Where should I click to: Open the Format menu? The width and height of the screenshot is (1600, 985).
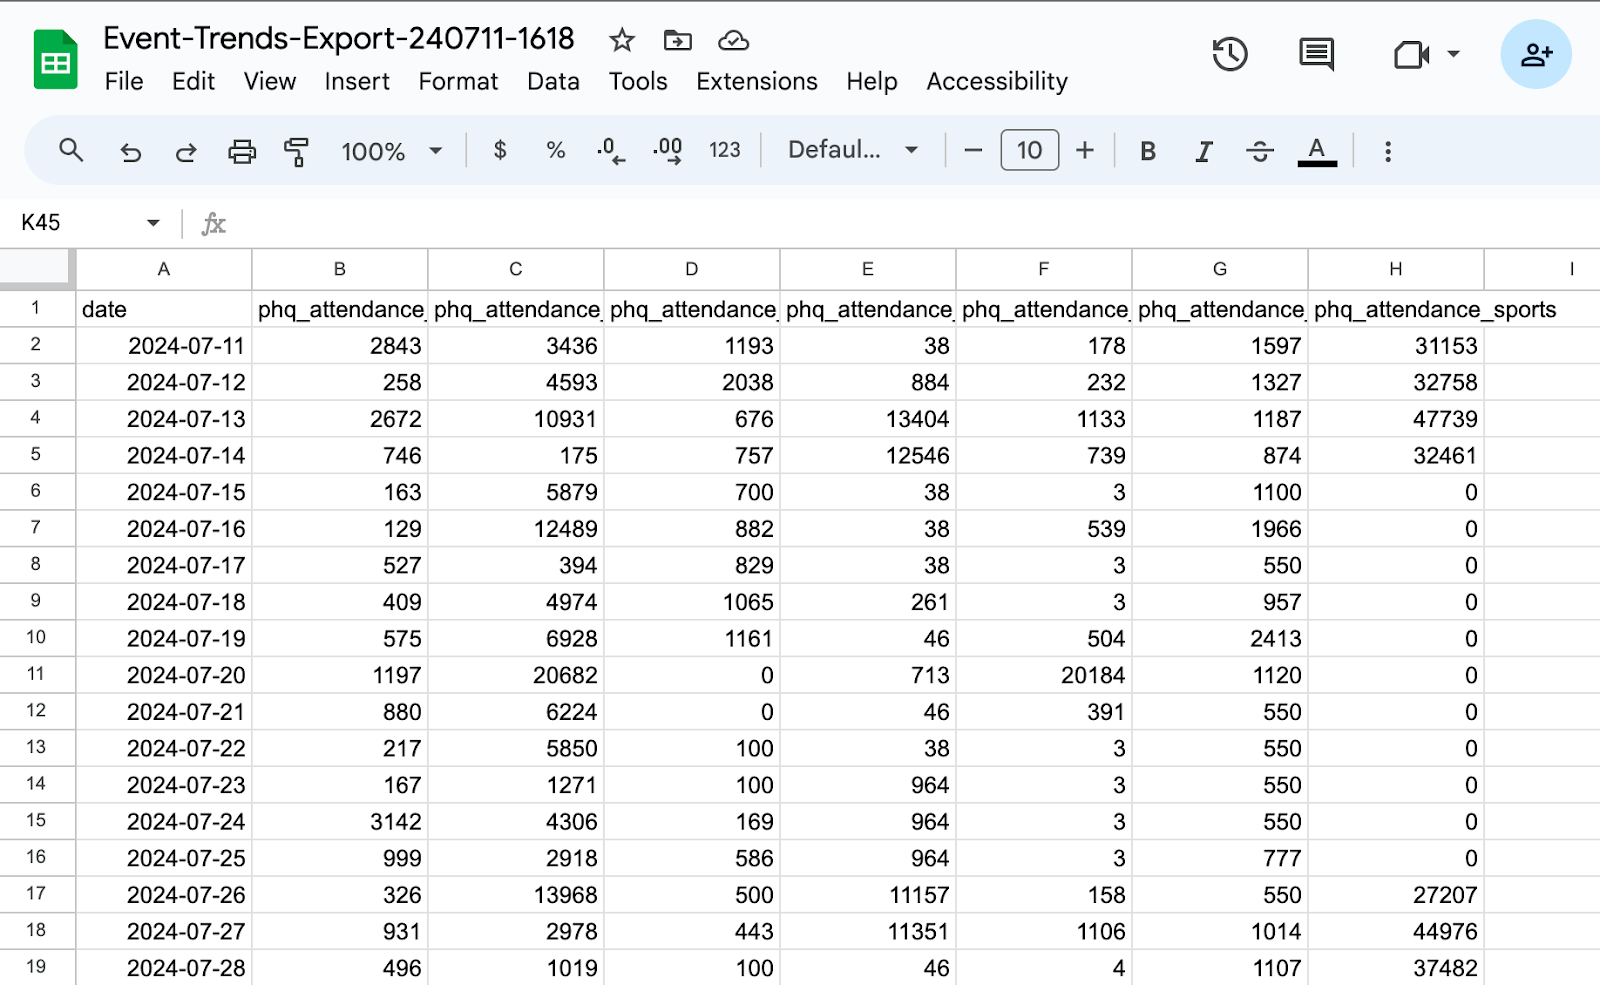(x=458, y=82)
